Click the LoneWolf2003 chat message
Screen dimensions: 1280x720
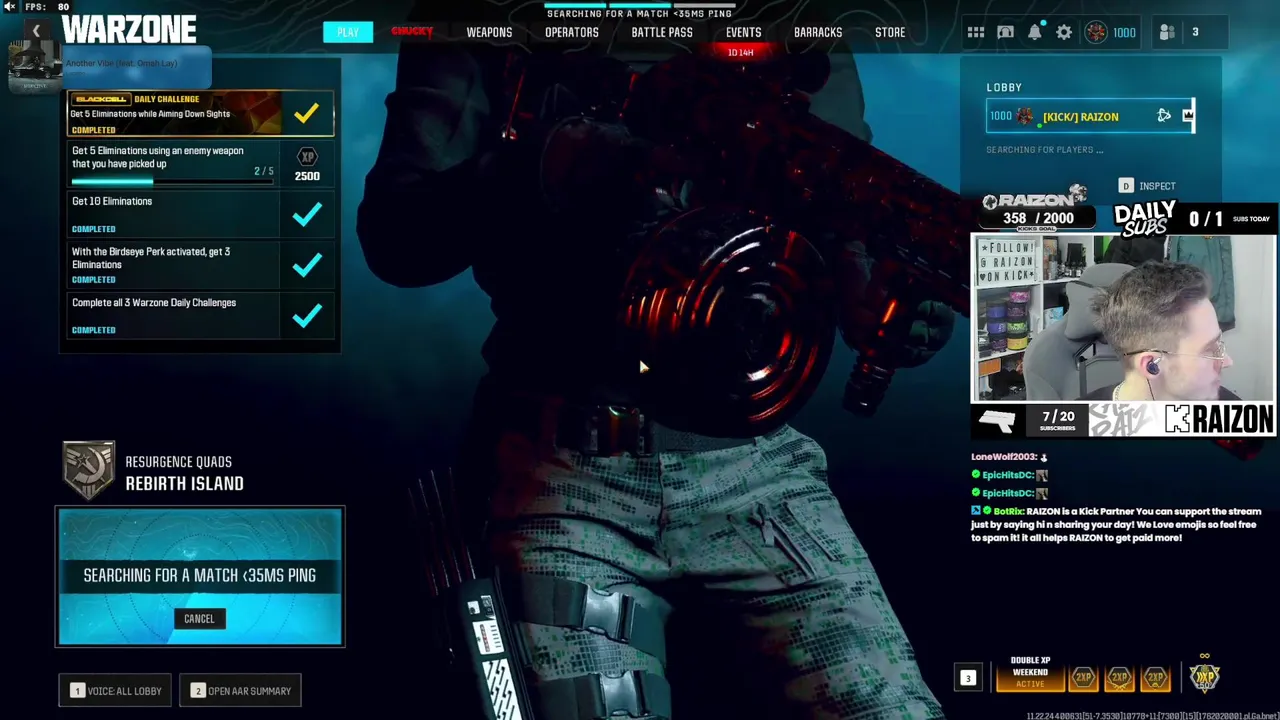click(x=1010, y=457)
